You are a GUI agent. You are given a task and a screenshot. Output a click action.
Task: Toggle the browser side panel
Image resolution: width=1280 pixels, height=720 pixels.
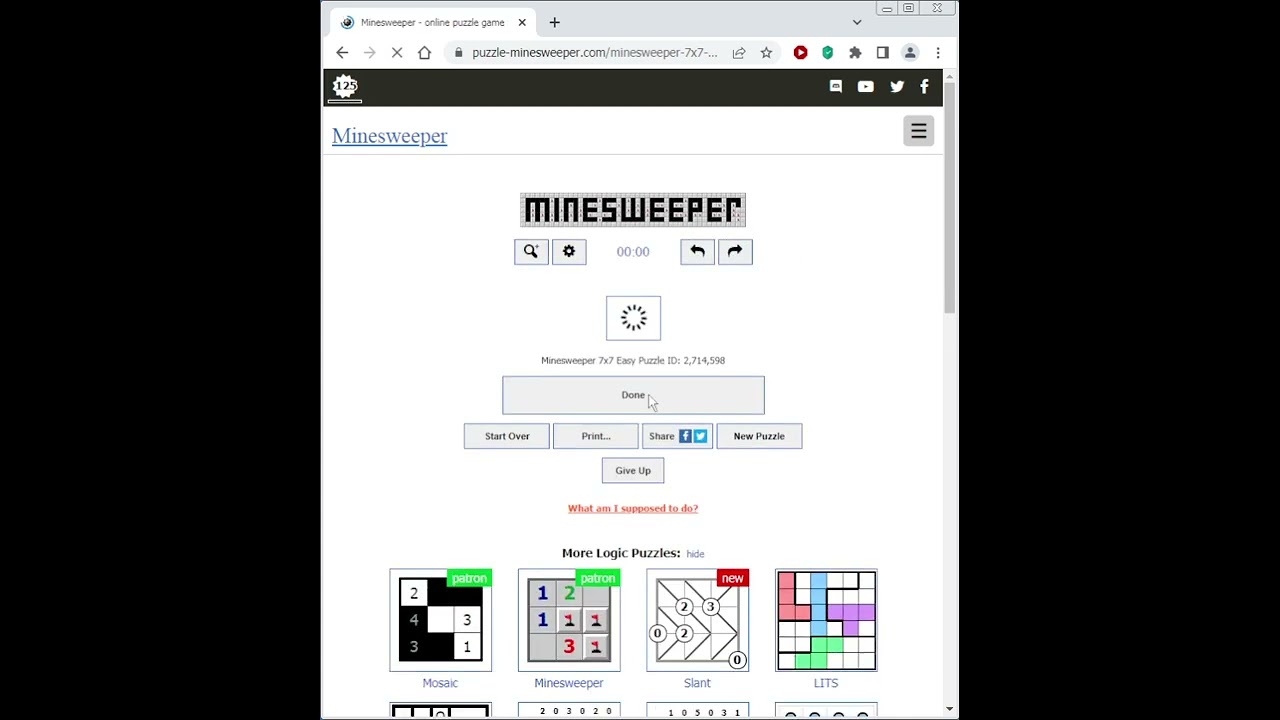882,52
